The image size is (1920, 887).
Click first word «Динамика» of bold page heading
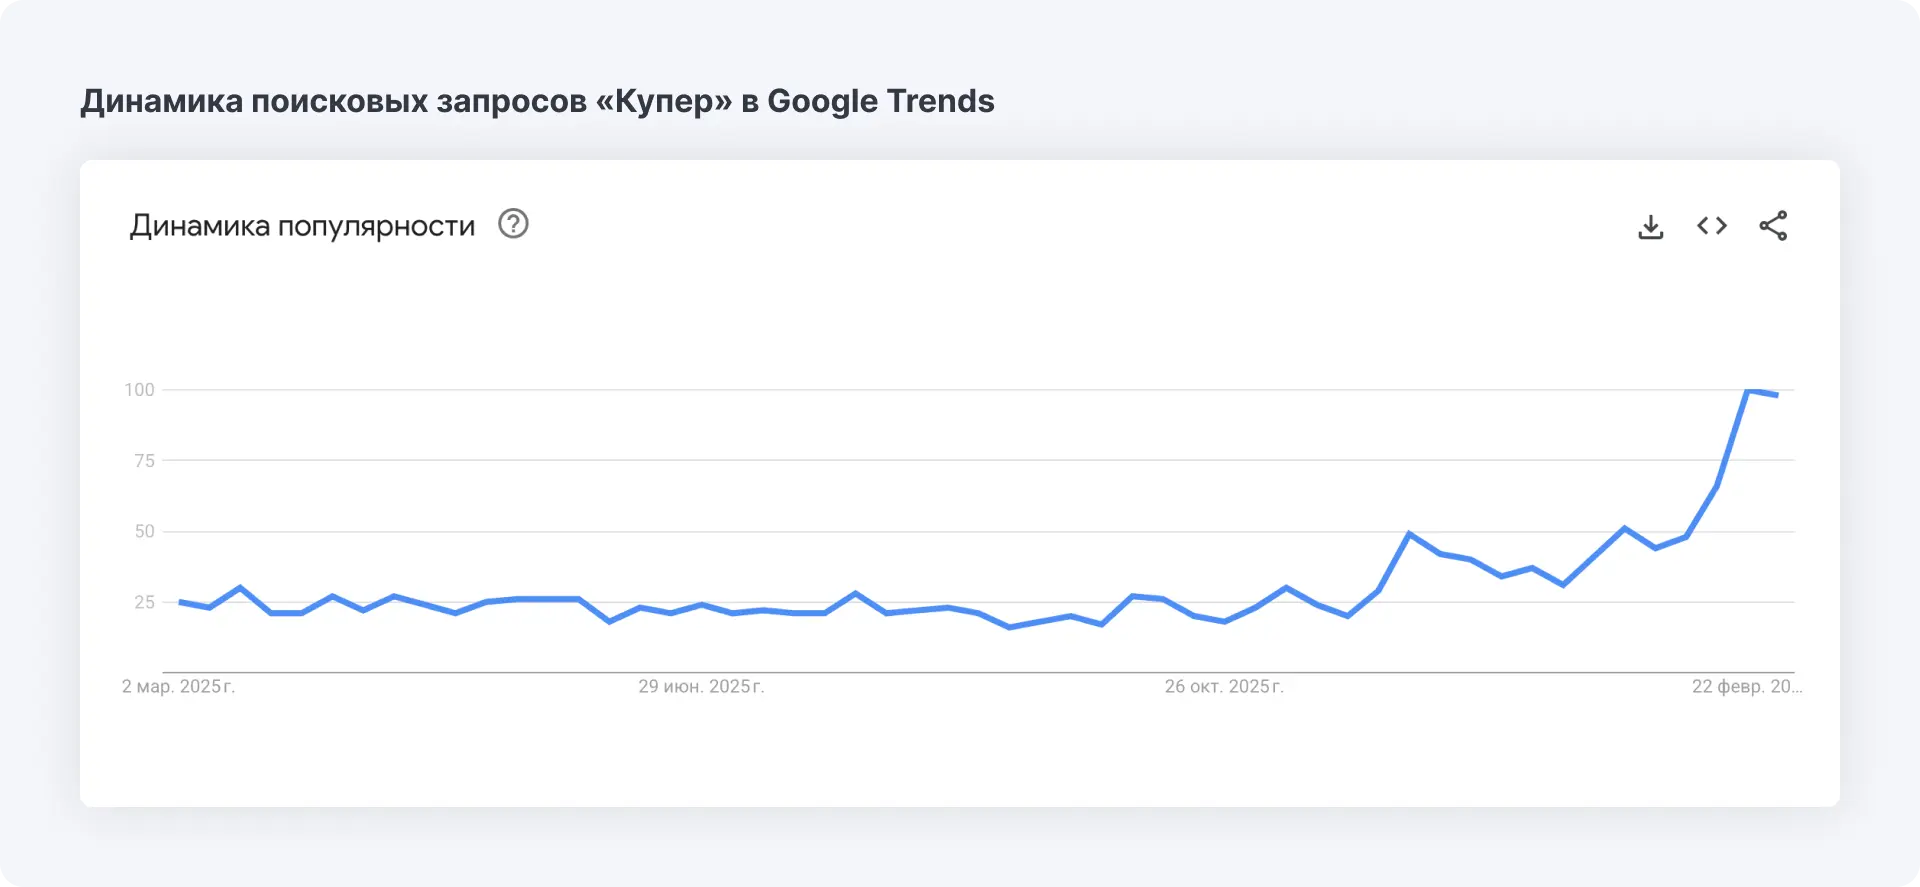(161, 101)
